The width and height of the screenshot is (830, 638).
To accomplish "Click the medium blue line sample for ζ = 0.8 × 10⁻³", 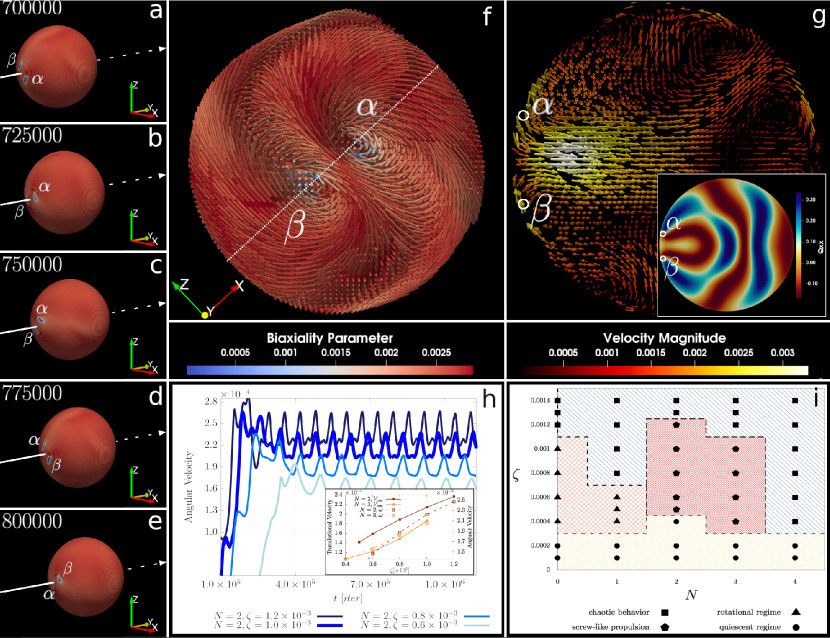I will (x=476, y=616).
